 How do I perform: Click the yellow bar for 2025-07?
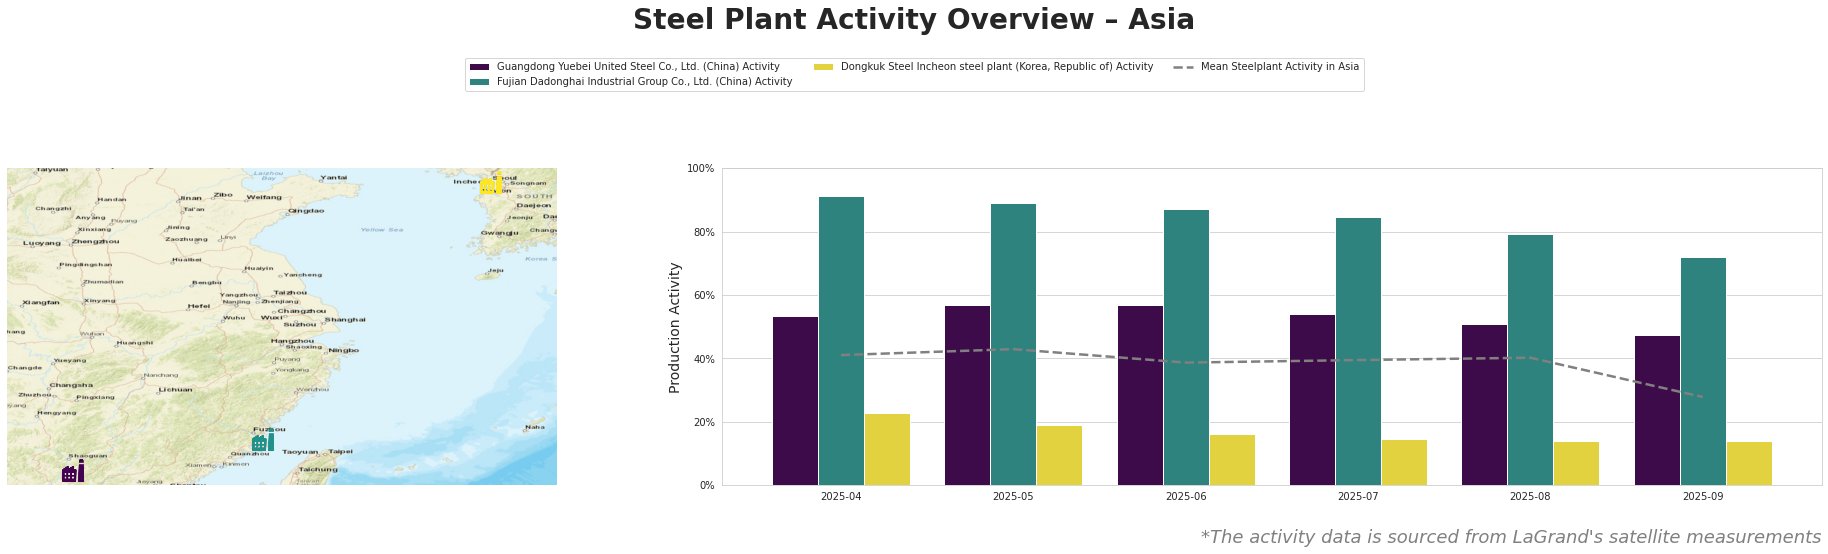coord(1404,462)
